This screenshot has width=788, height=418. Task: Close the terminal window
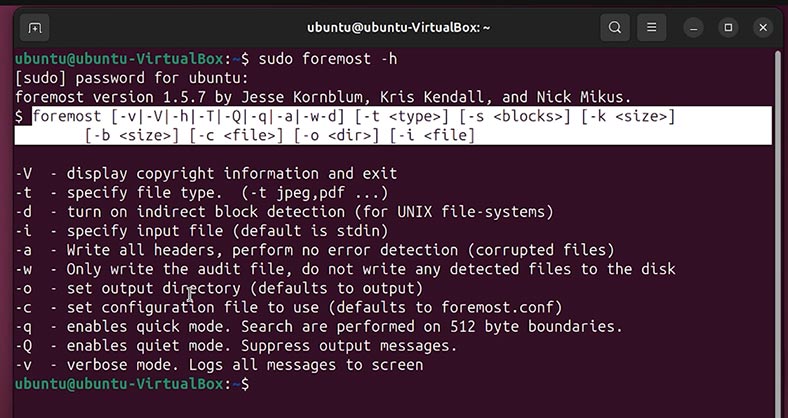[763, 28]
